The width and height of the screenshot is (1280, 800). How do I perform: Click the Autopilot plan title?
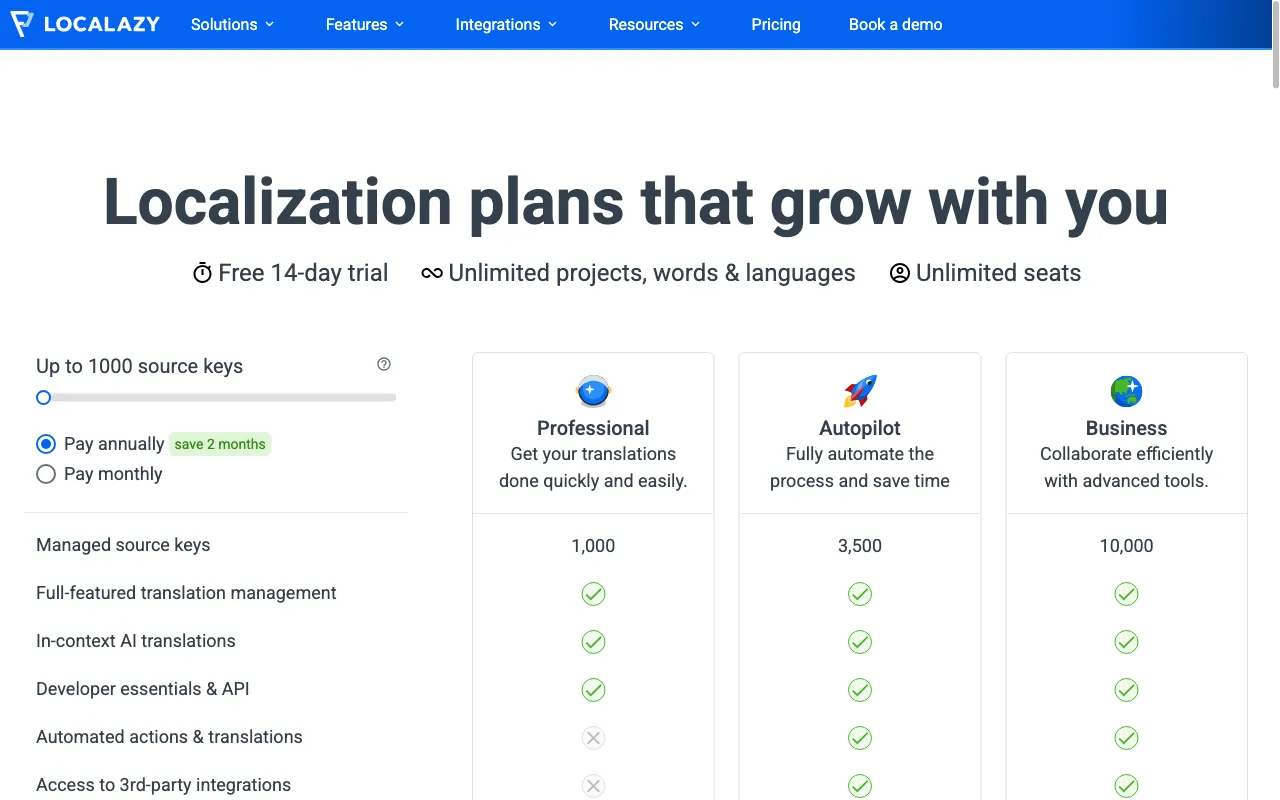click(860, 428)
